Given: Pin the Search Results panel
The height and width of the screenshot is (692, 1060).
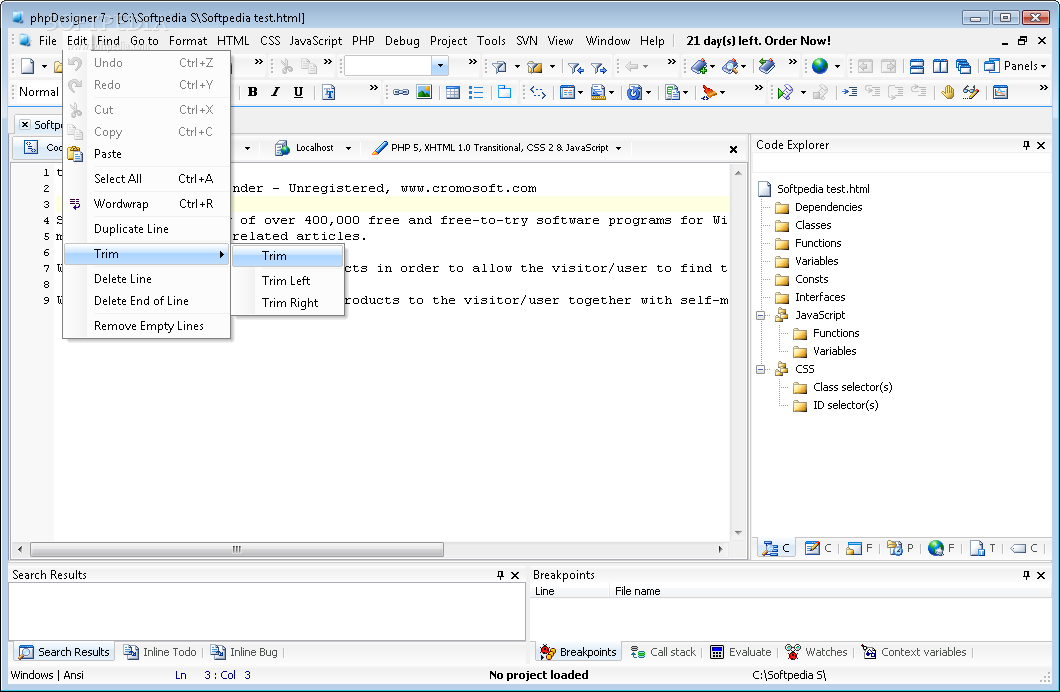Looking at the screenshot, I should 500,575.
